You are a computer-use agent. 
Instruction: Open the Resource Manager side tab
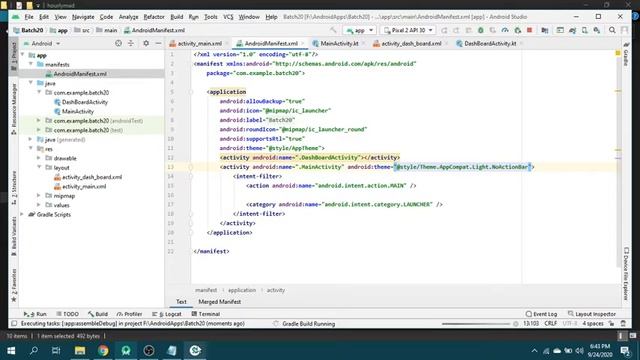click(14, 109)
